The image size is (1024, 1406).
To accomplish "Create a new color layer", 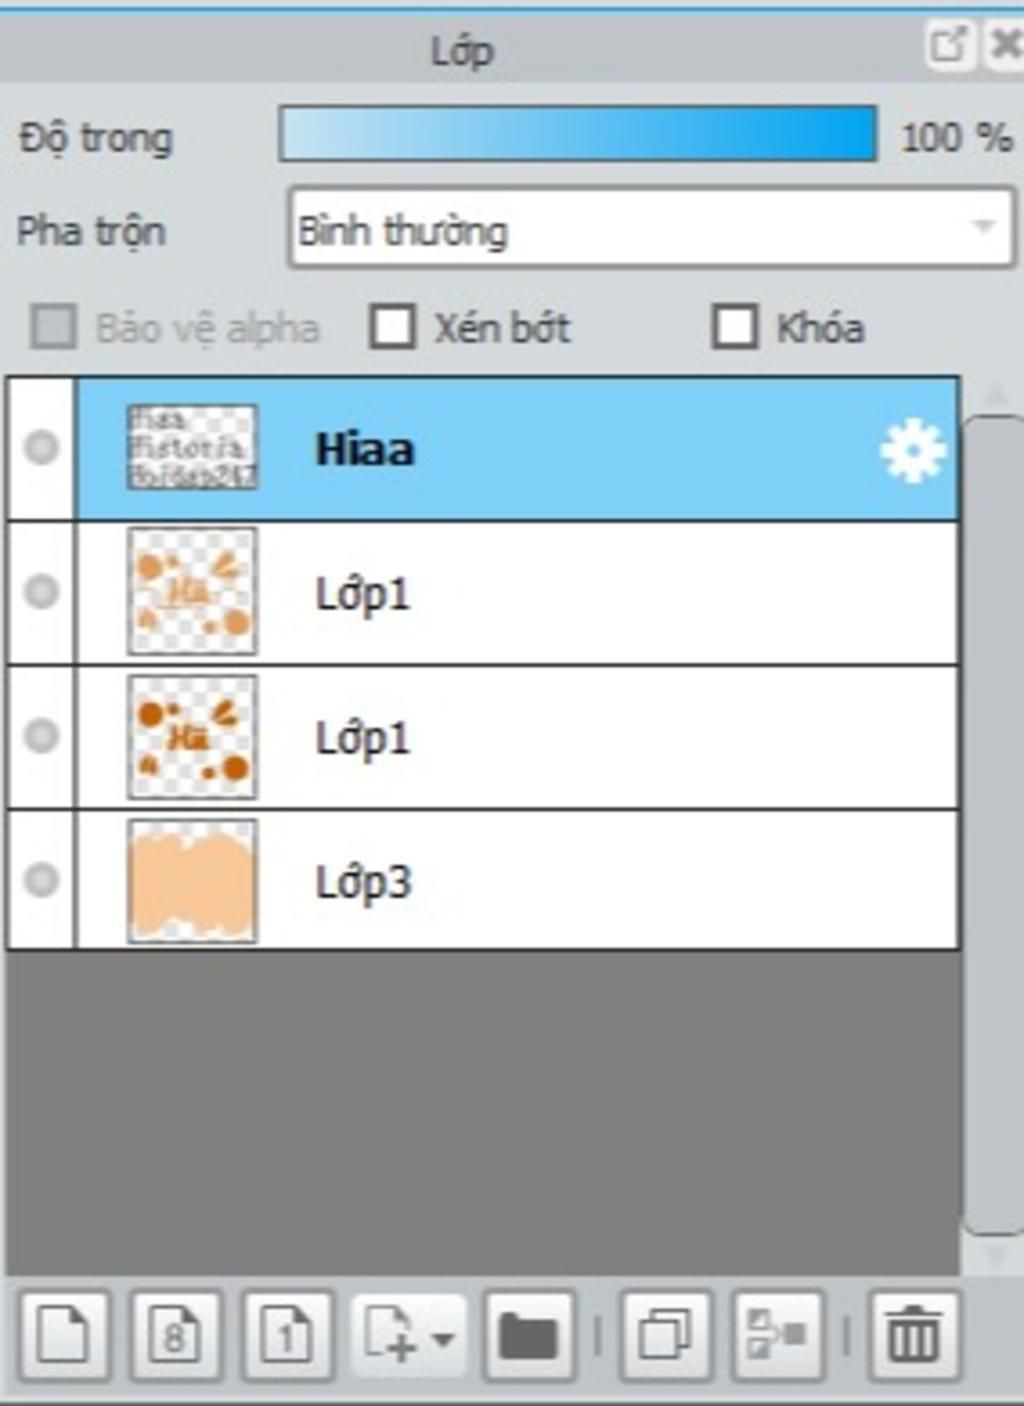I will (63, 1336).
